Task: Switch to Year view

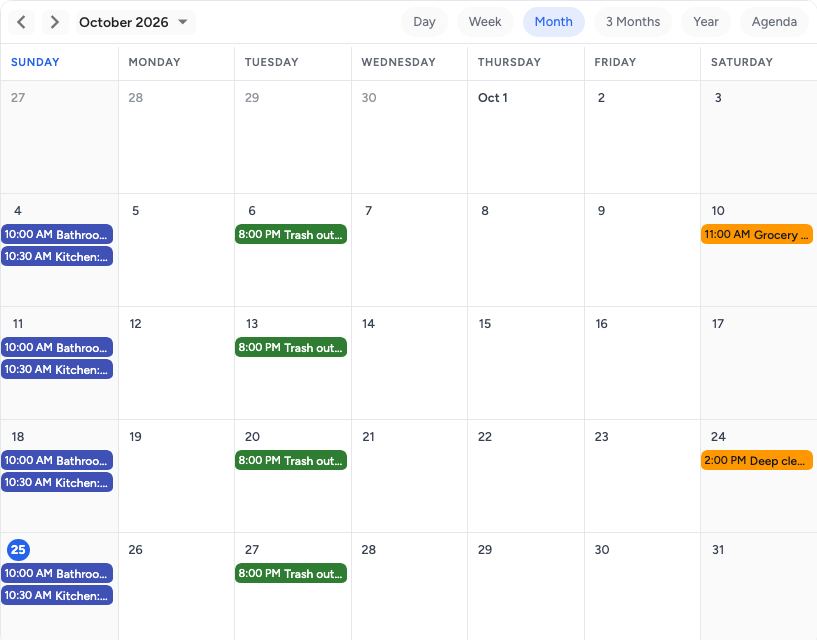Action: click(x=705, y=22)
